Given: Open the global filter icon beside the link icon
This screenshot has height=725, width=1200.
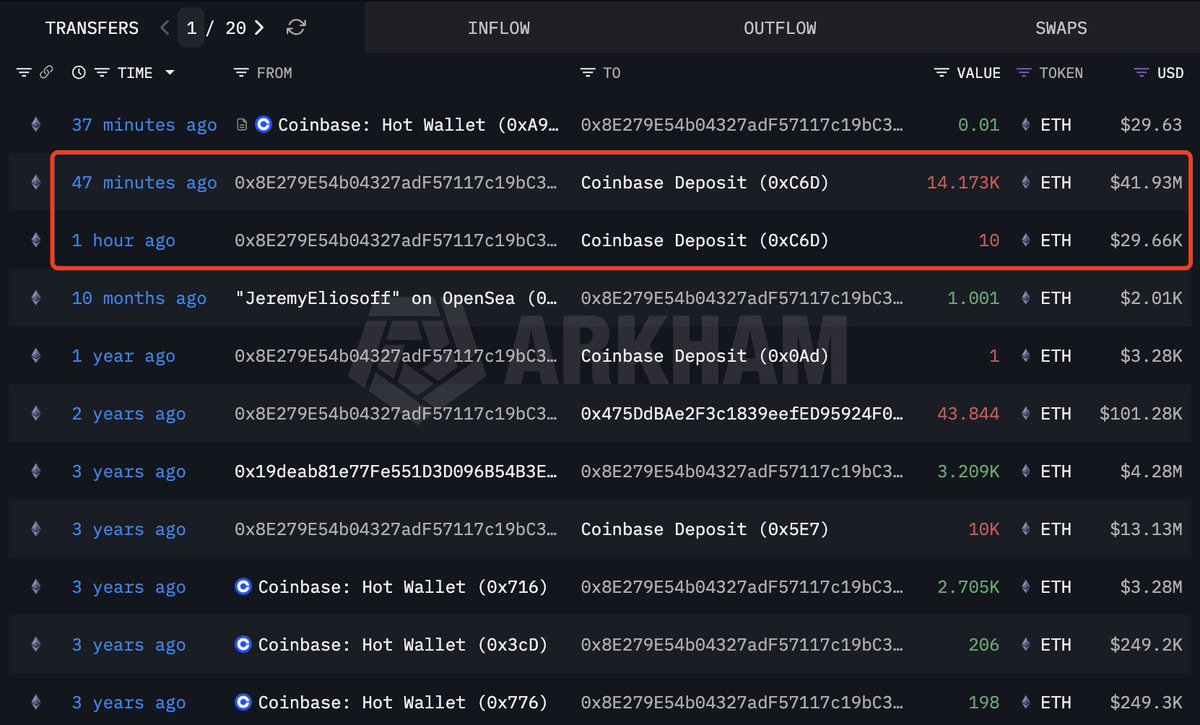Looking at the screenshot, I should (23, 72).
